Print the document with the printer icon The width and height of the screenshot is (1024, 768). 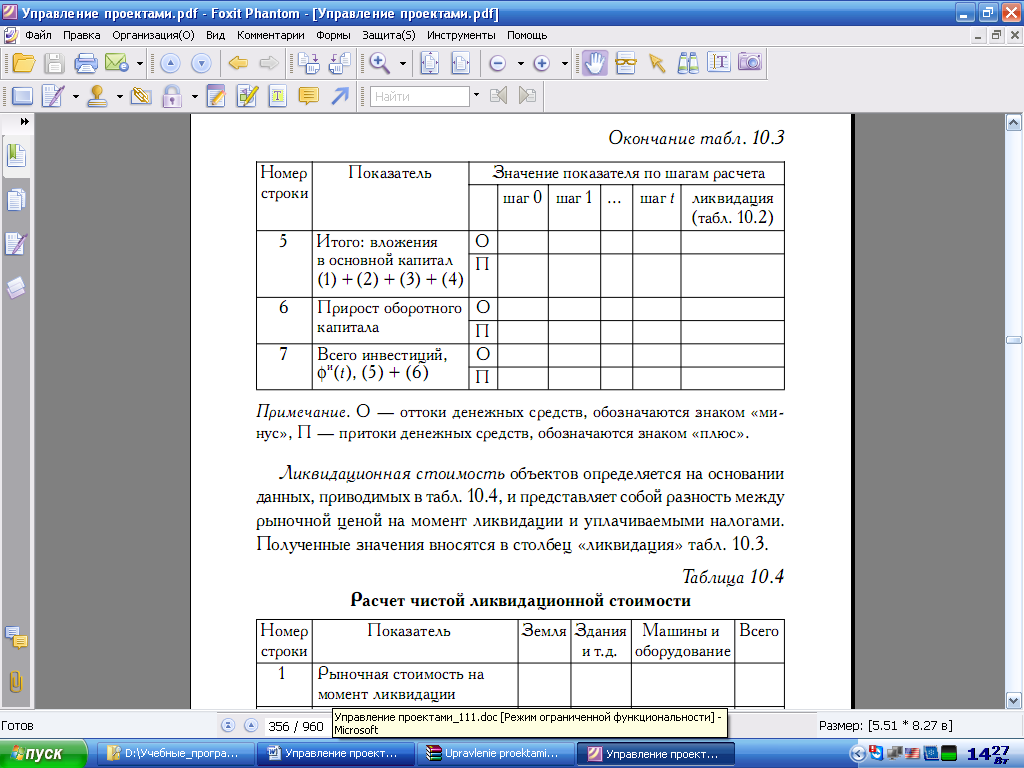pos(86,63)
